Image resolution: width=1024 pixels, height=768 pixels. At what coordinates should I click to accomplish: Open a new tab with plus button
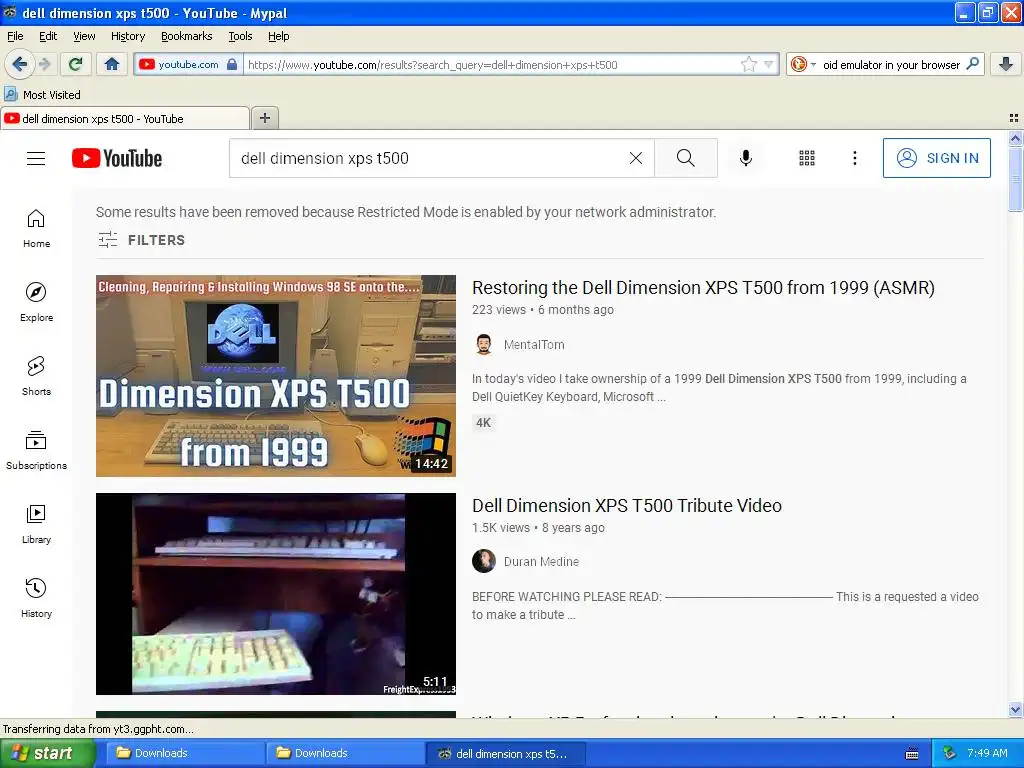point(264,118)
